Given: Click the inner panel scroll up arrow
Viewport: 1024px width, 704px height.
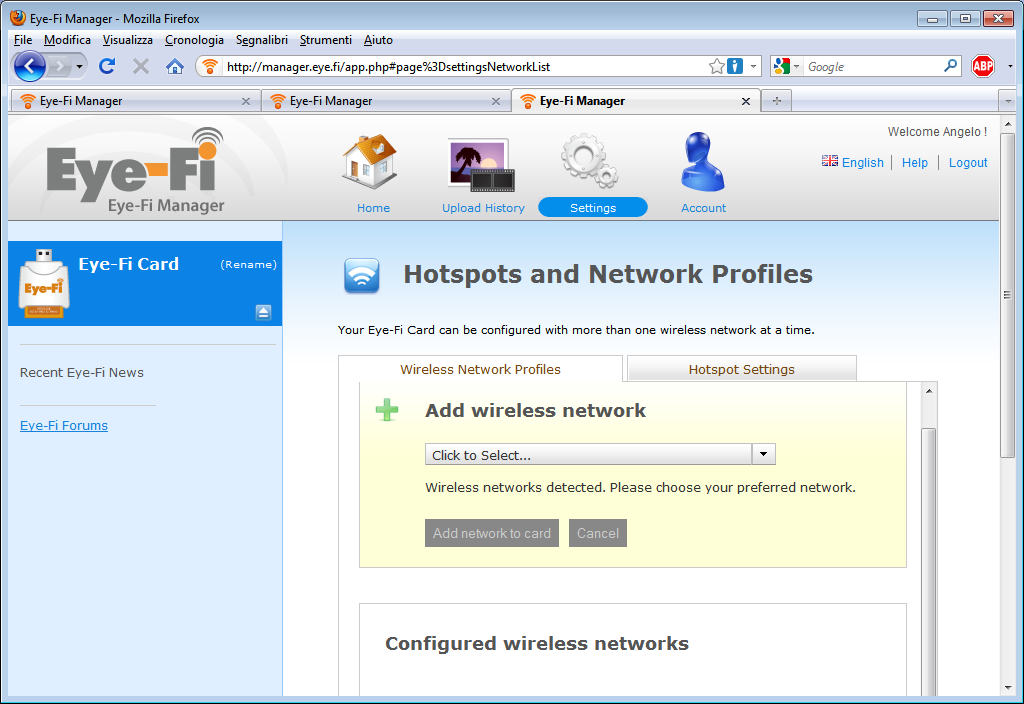Looking at the screenshot, I should [x=929, y=391].
